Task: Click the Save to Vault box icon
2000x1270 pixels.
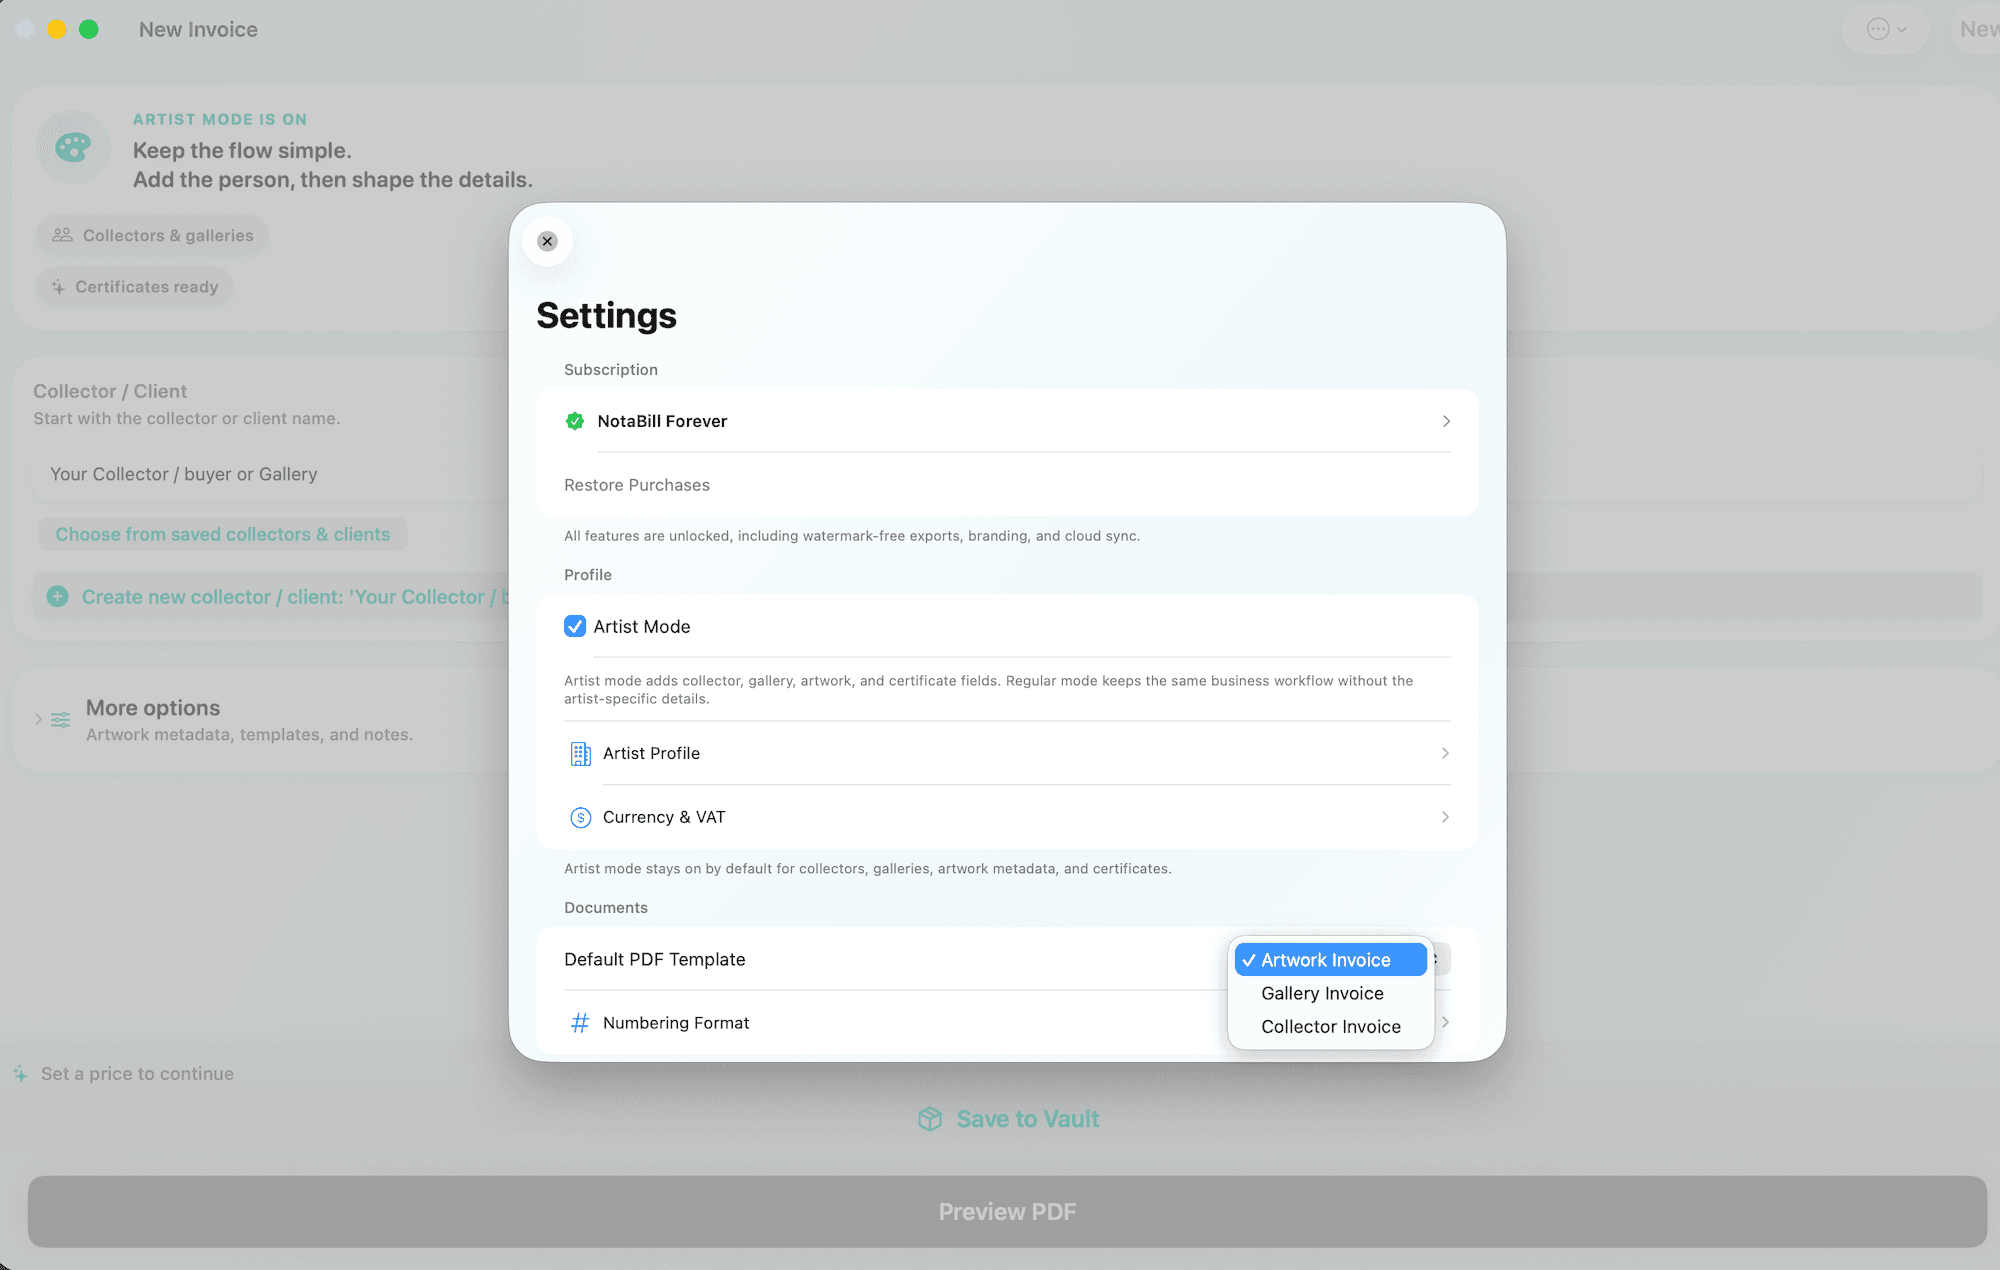Action: pyautogui.click(x=930, y=1119)
